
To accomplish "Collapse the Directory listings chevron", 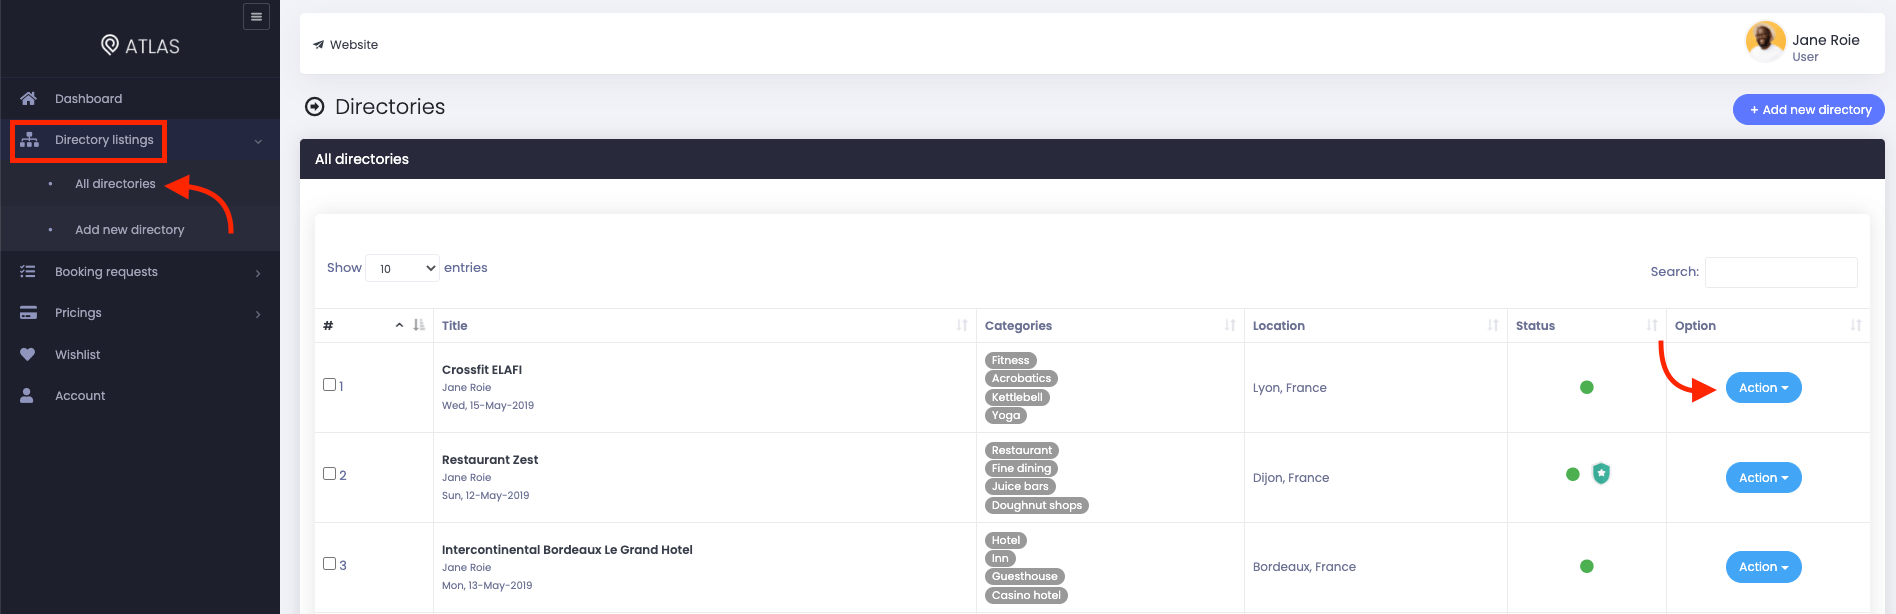I will (x=258, y=142).
